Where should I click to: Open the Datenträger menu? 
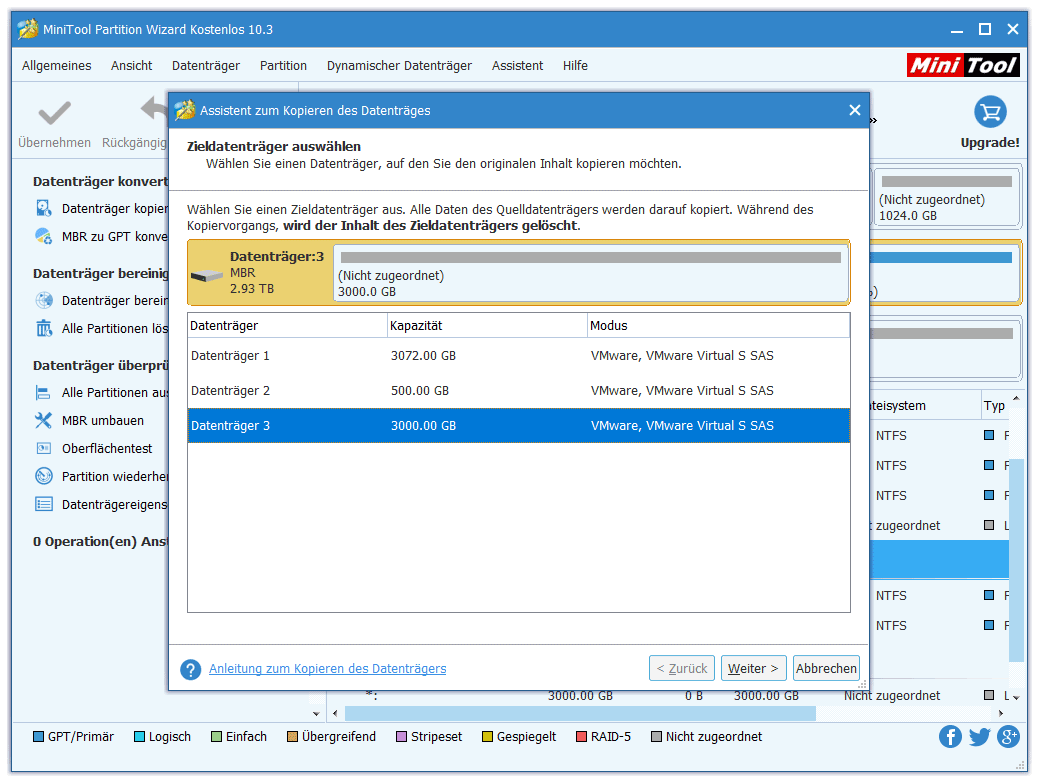pos(206,66)
